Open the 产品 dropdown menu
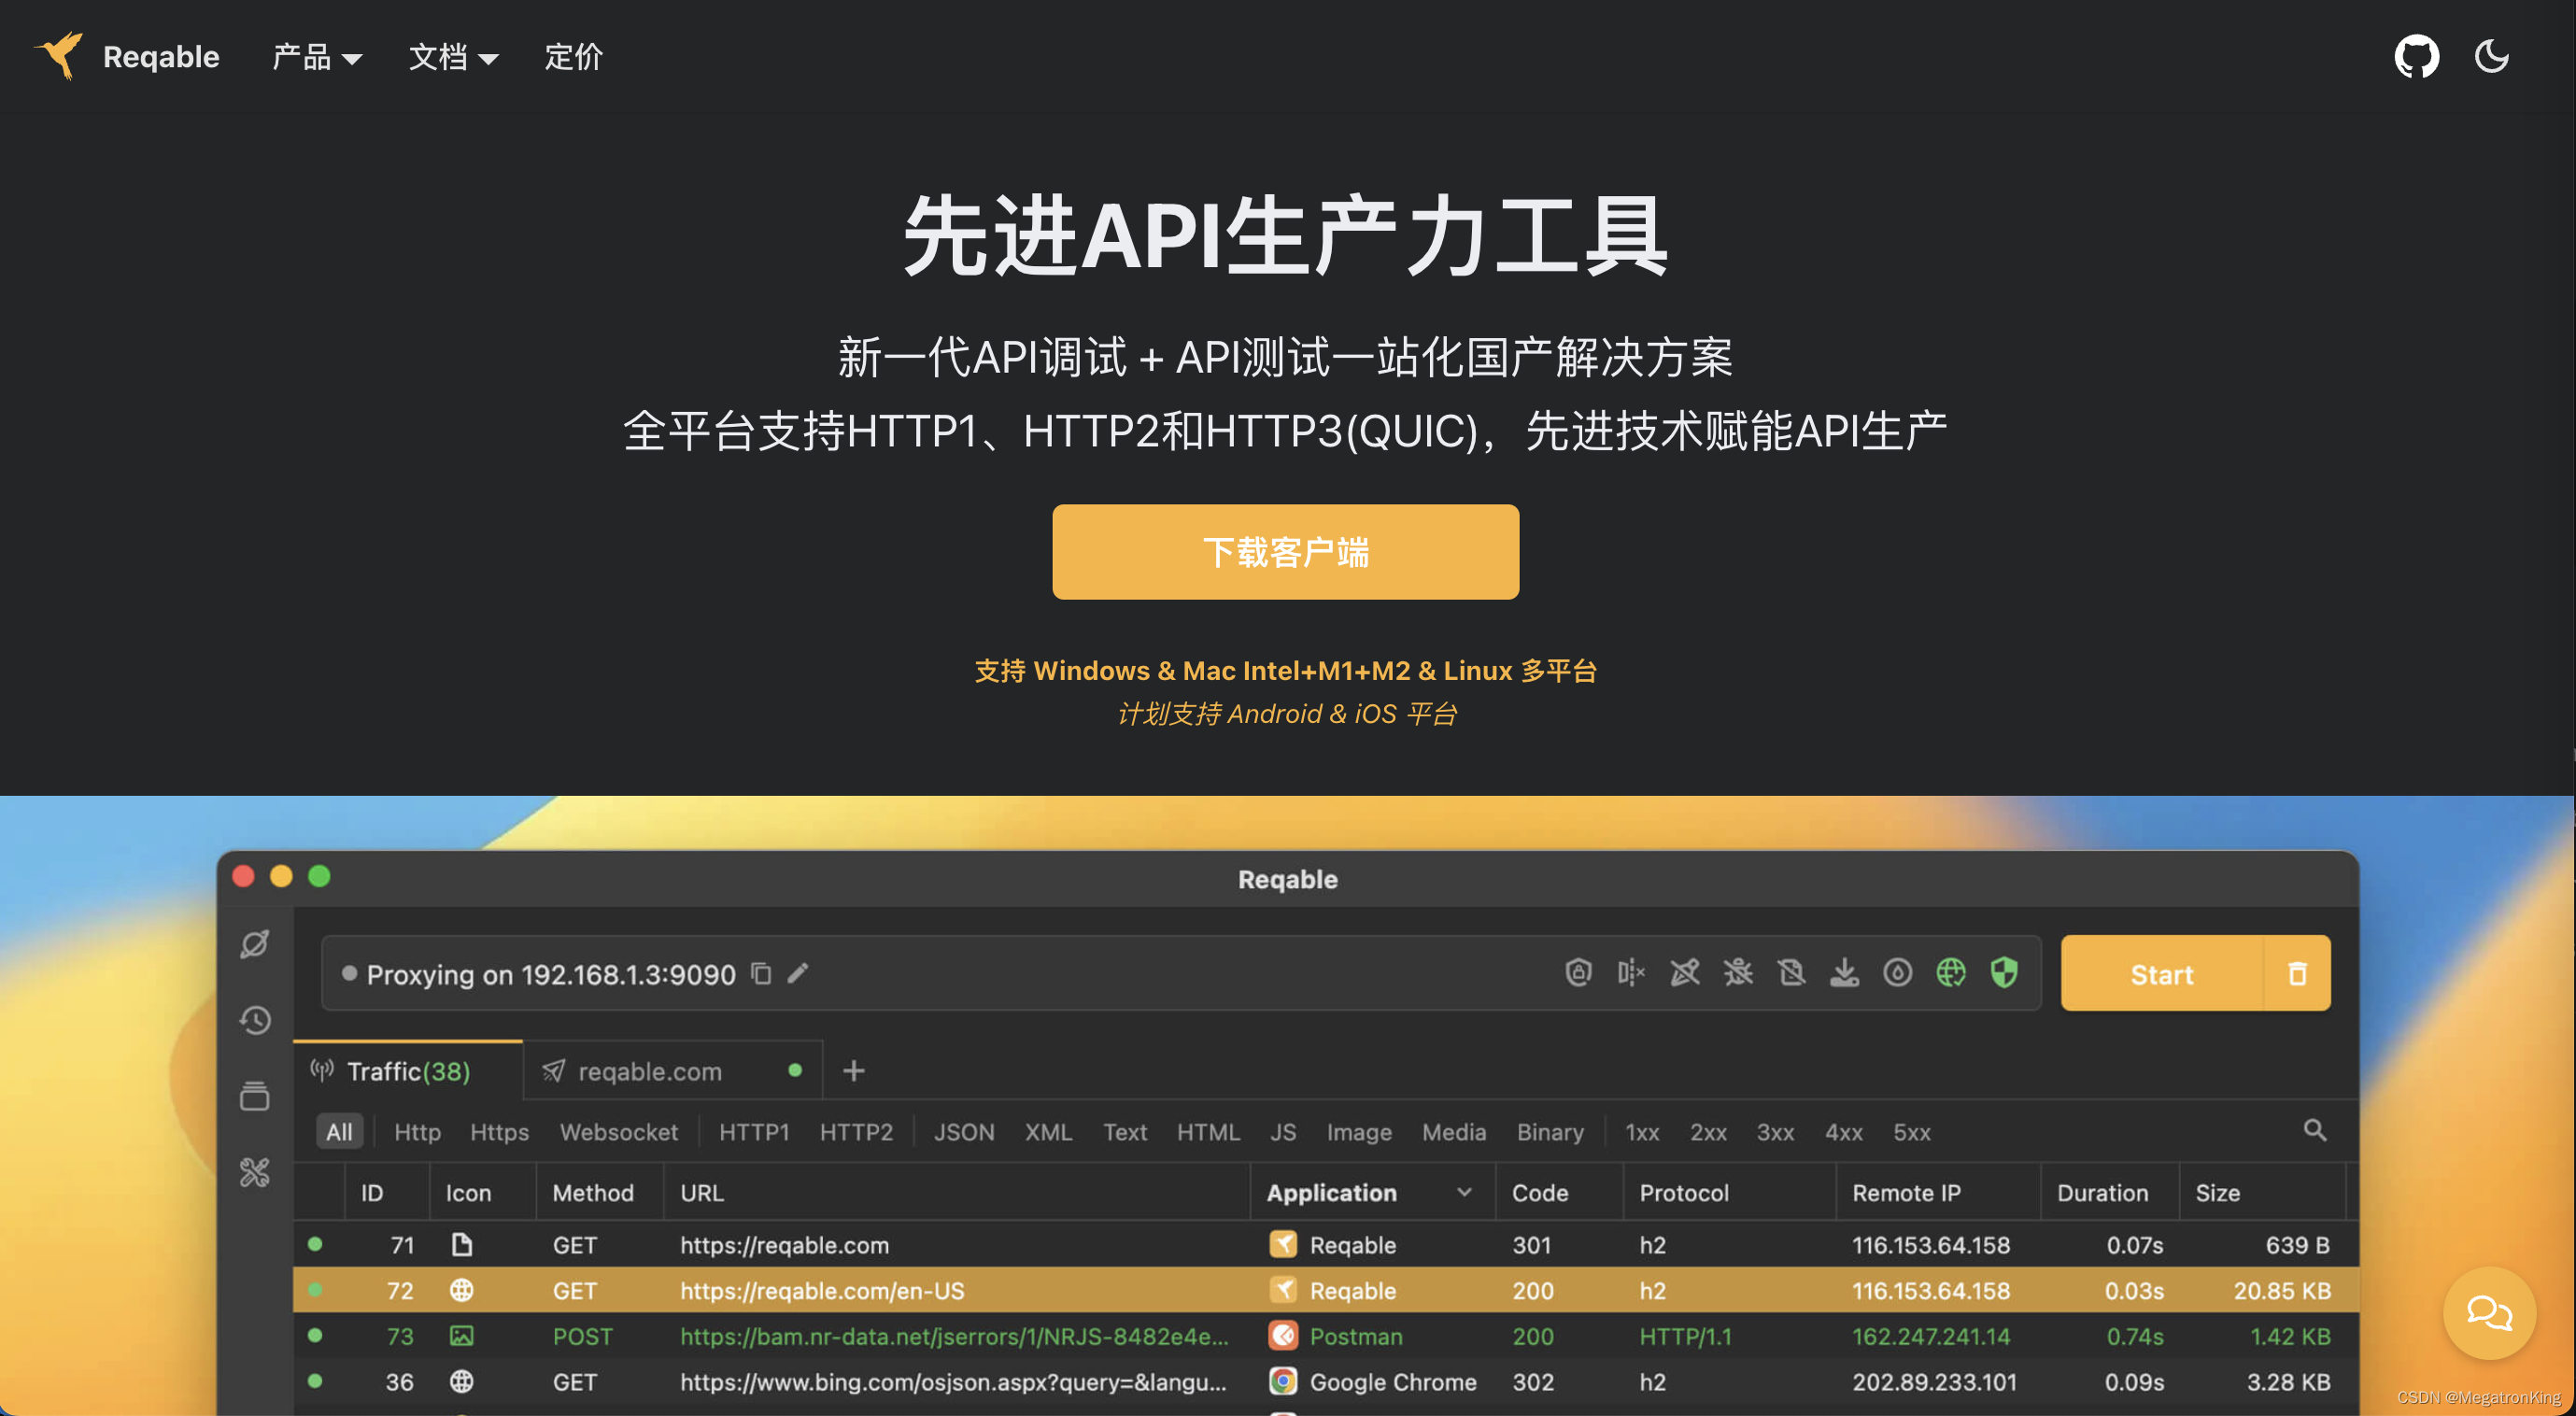Screen dimensions: 2576x1416 coord(316,57)
